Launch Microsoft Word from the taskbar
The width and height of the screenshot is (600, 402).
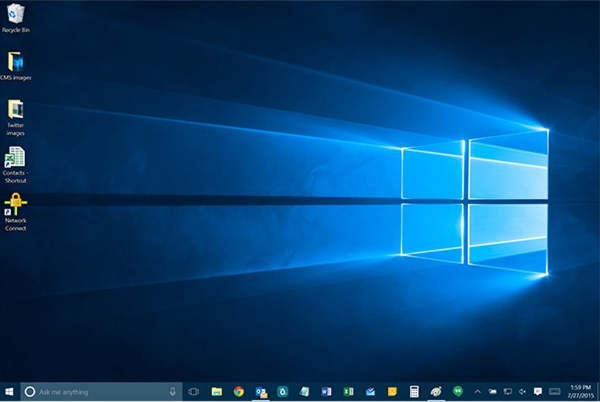tap(326, 392)
